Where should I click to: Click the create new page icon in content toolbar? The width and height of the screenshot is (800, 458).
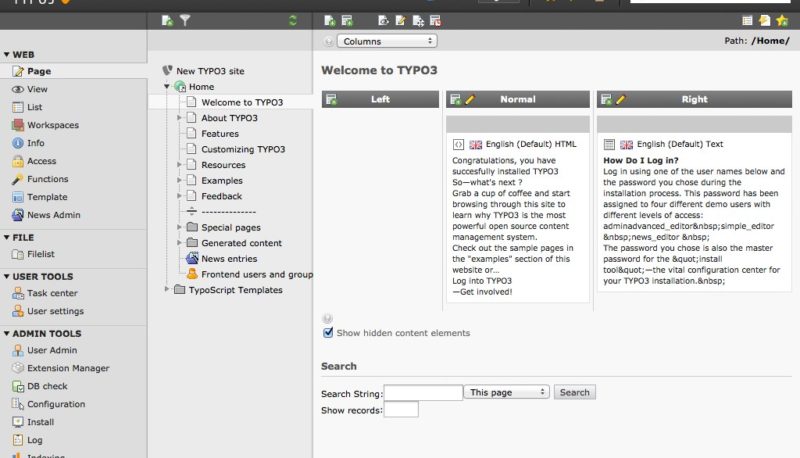[330, 20]
